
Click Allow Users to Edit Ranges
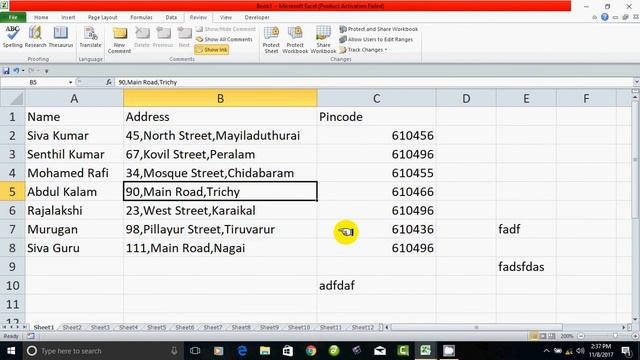376,39
